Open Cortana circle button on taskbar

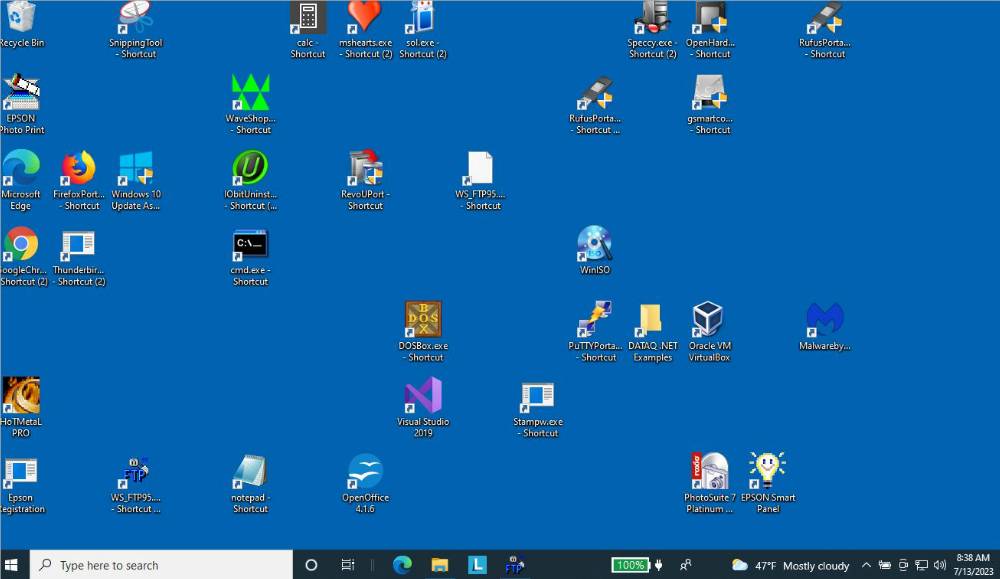(x=311, y=565)
